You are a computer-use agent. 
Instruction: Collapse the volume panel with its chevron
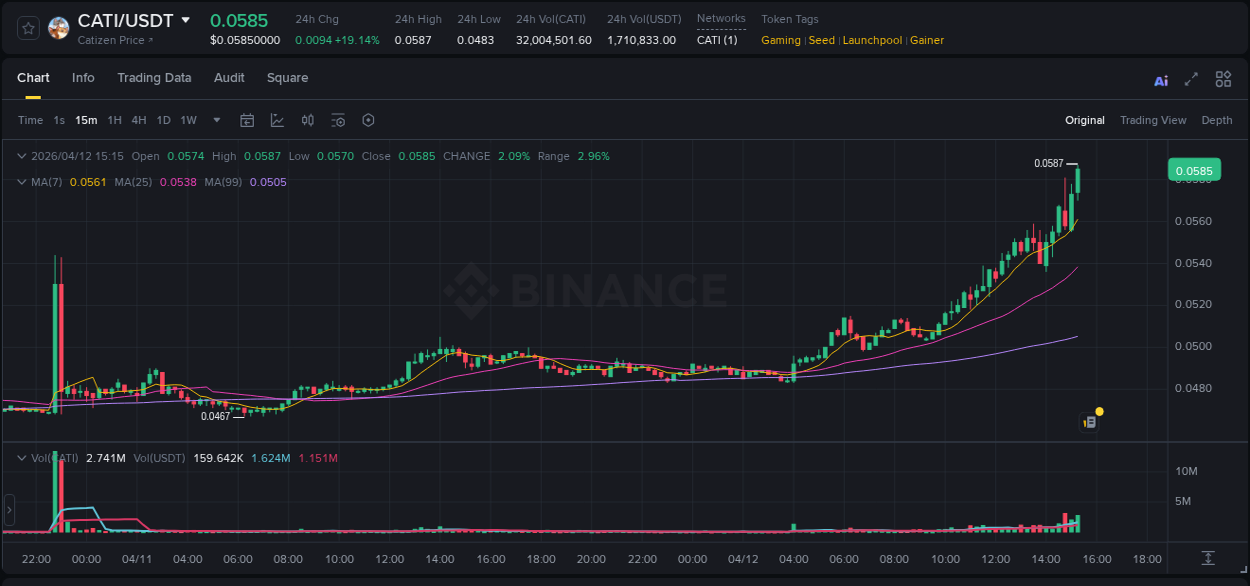(20, 457)
